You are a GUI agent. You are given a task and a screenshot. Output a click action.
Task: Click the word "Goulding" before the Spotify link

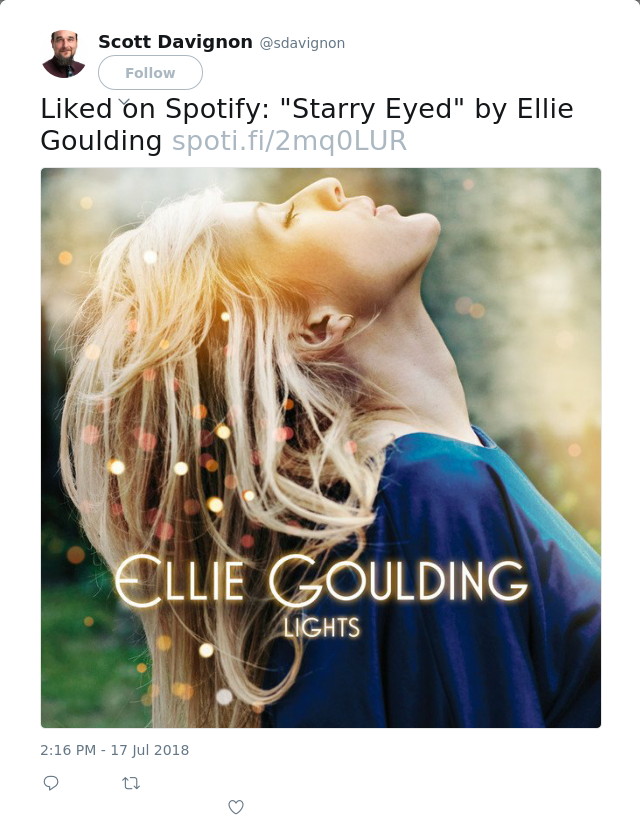tap(101, 141)
